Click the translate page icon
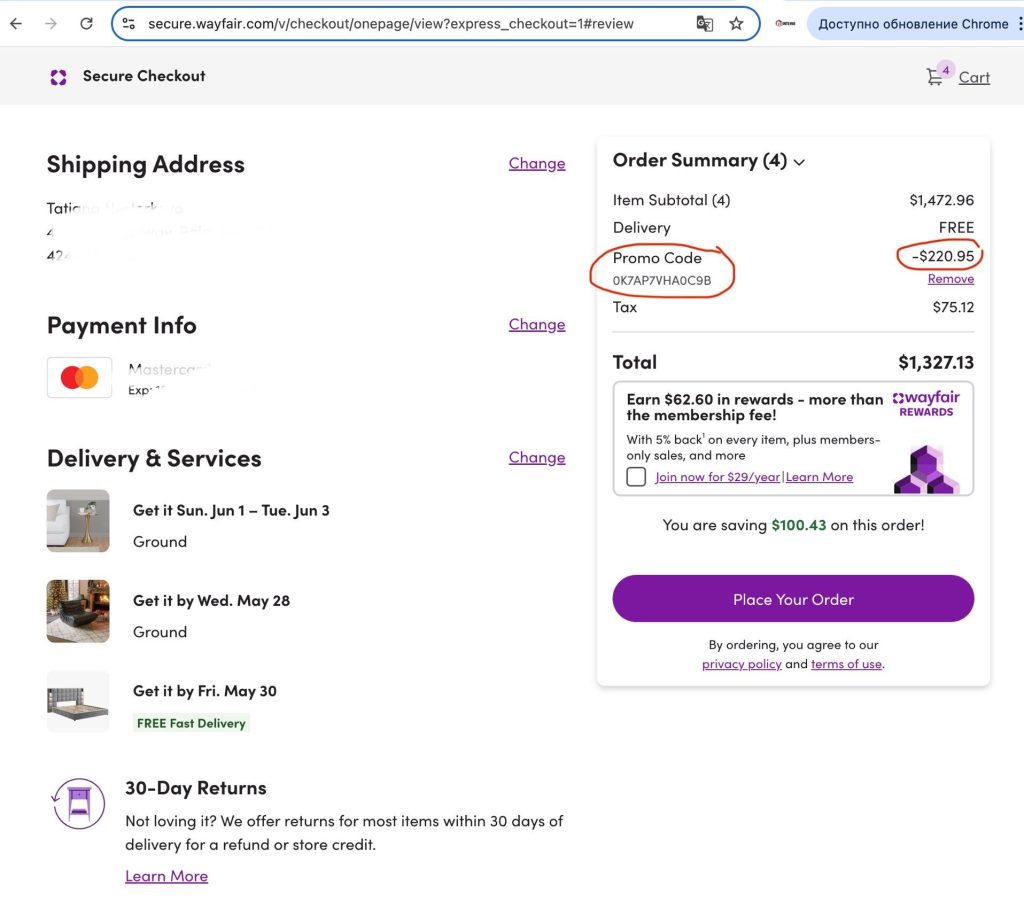 coord(705,23)
